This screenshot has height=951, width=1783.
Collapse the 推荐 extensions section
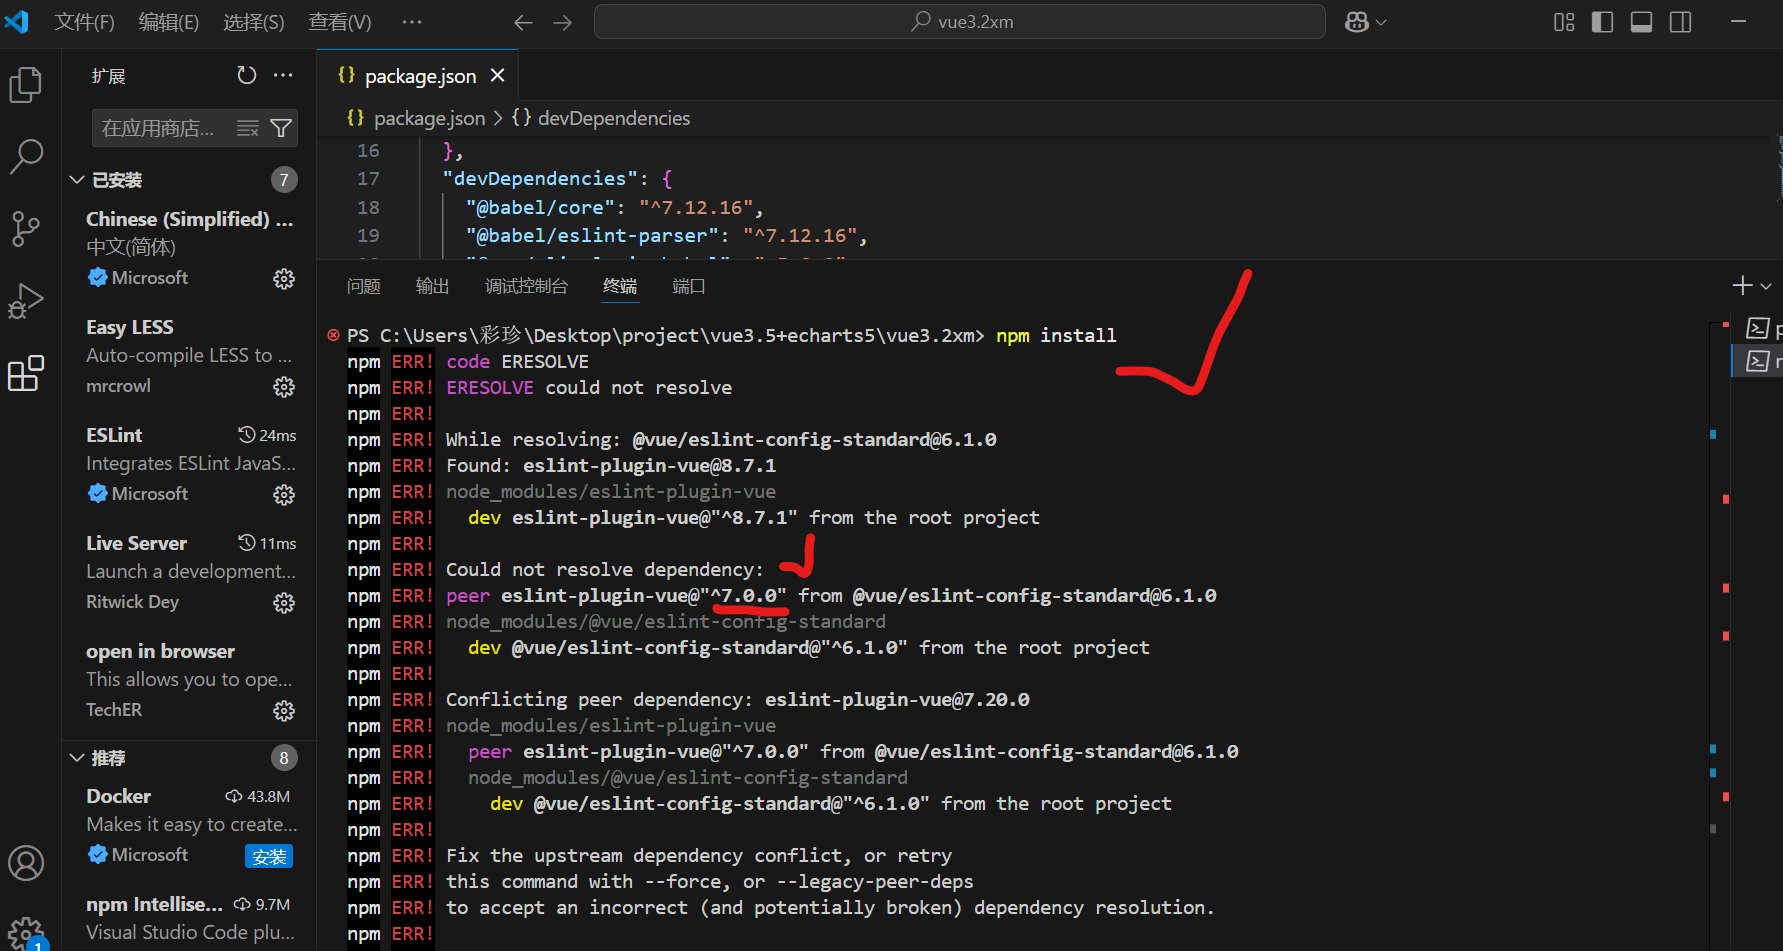[77, 757]
